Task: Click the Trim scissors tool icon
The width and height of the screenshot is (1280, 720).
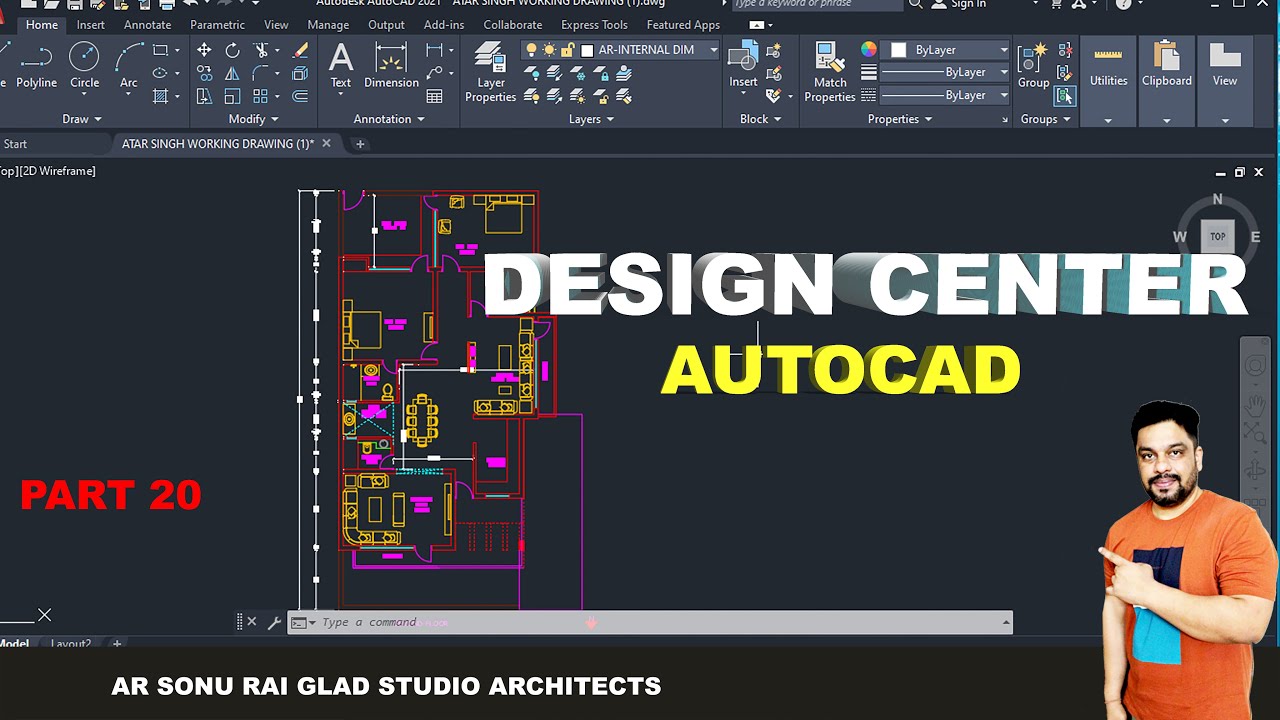Action: (261, 50)
